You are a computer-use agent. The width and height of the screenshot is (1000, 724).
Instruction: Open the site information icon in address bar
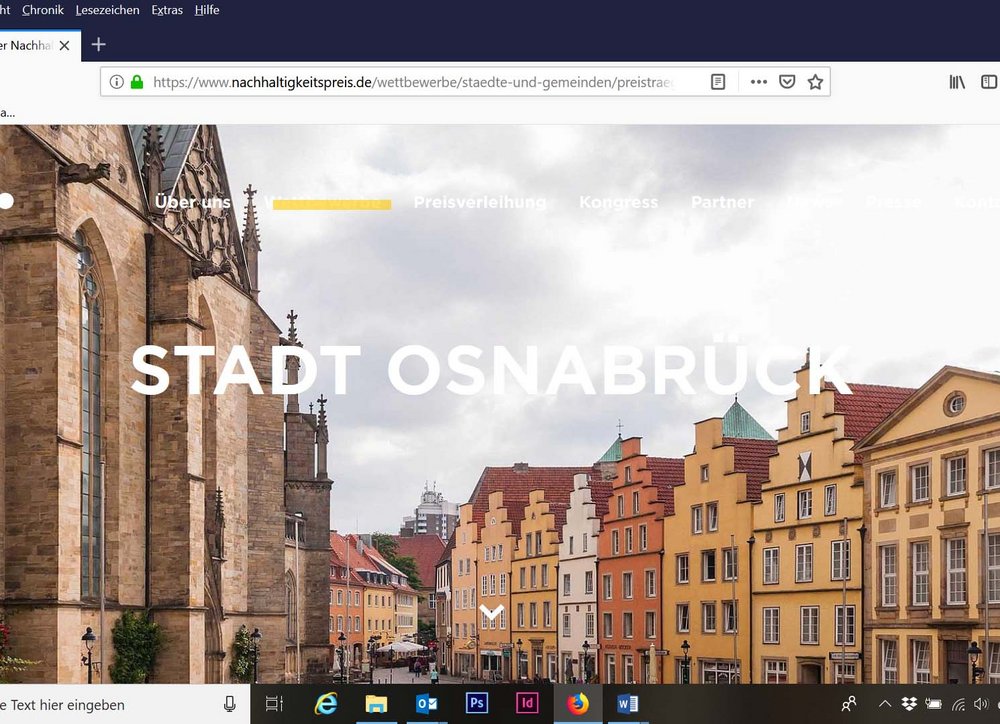(x=116, y=82)
